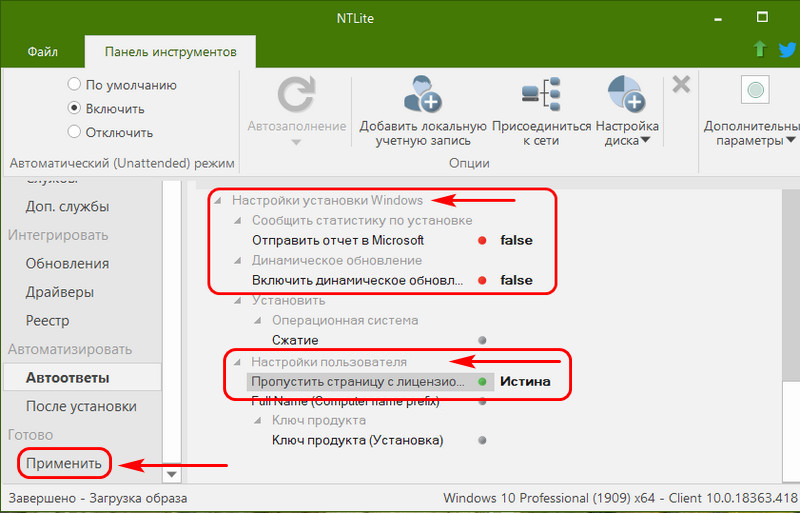Image resolution: width=800 pixels, height=513 pixels.
Task: Select the По умолчанию radio button
Action: click(74, 84)
